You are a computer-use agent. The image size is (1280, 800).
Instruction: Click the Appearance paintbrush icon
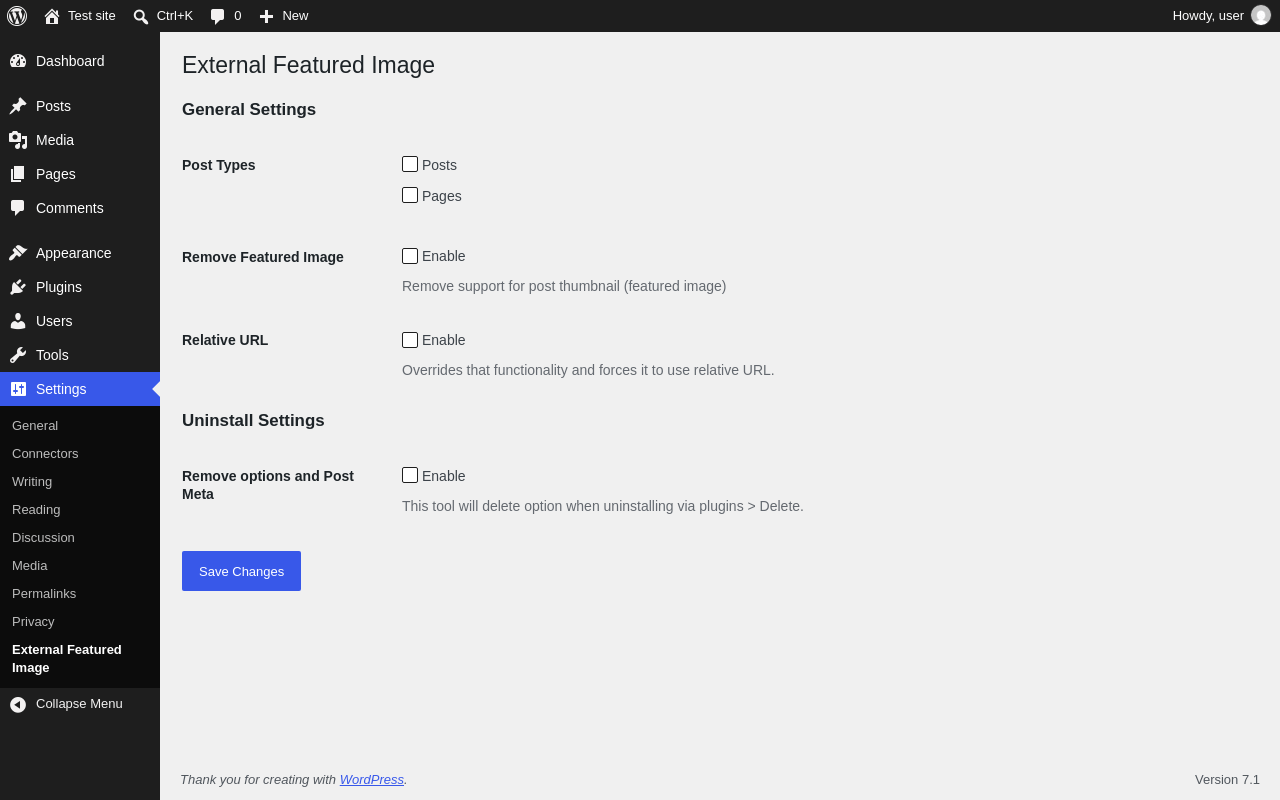(x=18, y=253)
